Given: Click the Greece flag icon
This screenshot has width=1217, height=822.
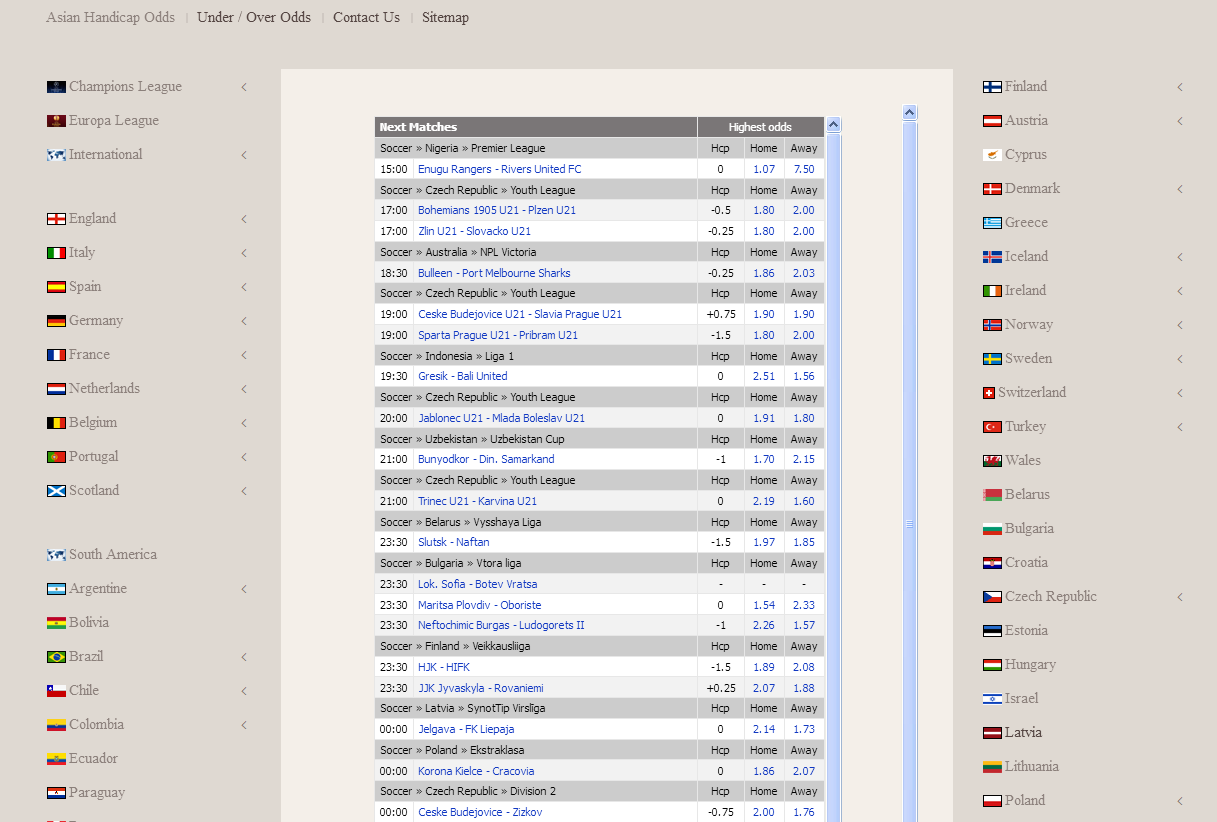Looking at the screenshot, I should (x=992, y=223).
